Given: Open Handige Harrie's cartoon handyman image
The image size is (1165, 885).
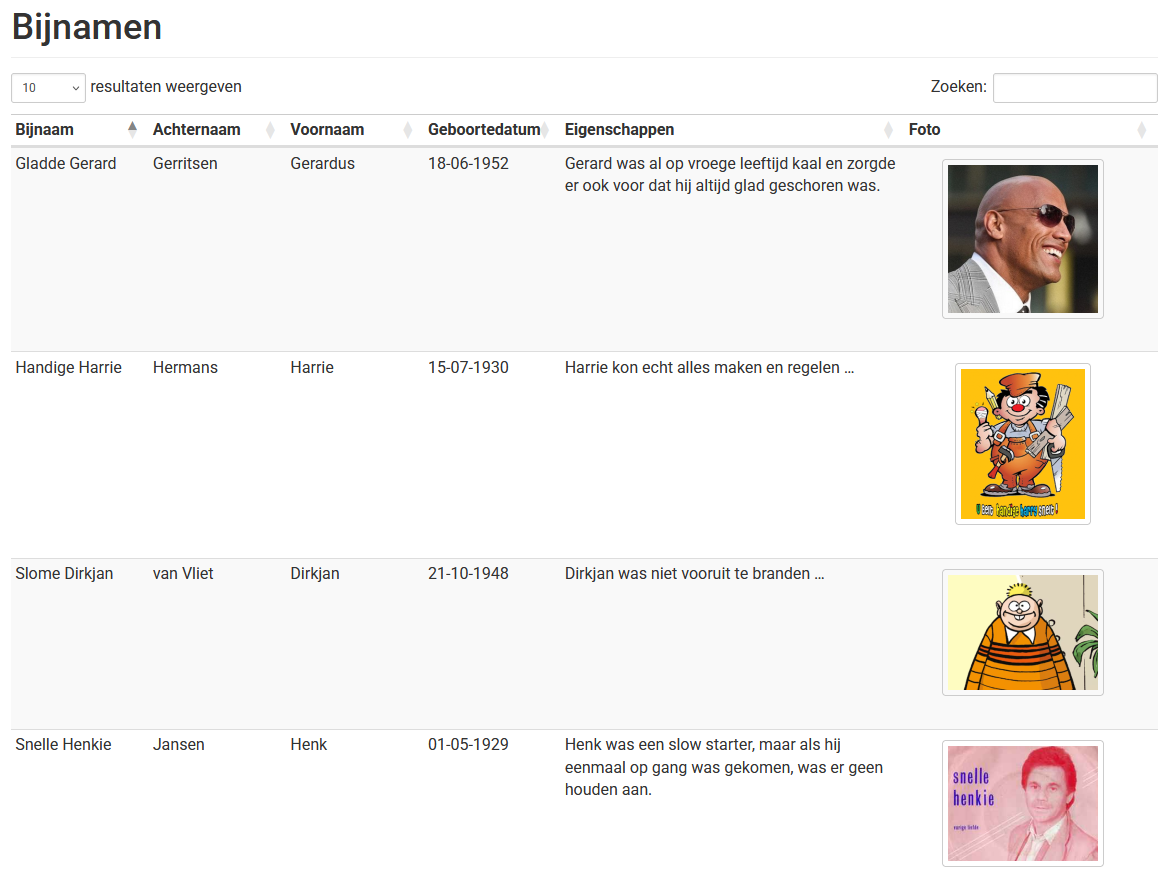Looking at the screenshot, I should coord(1022,444).
